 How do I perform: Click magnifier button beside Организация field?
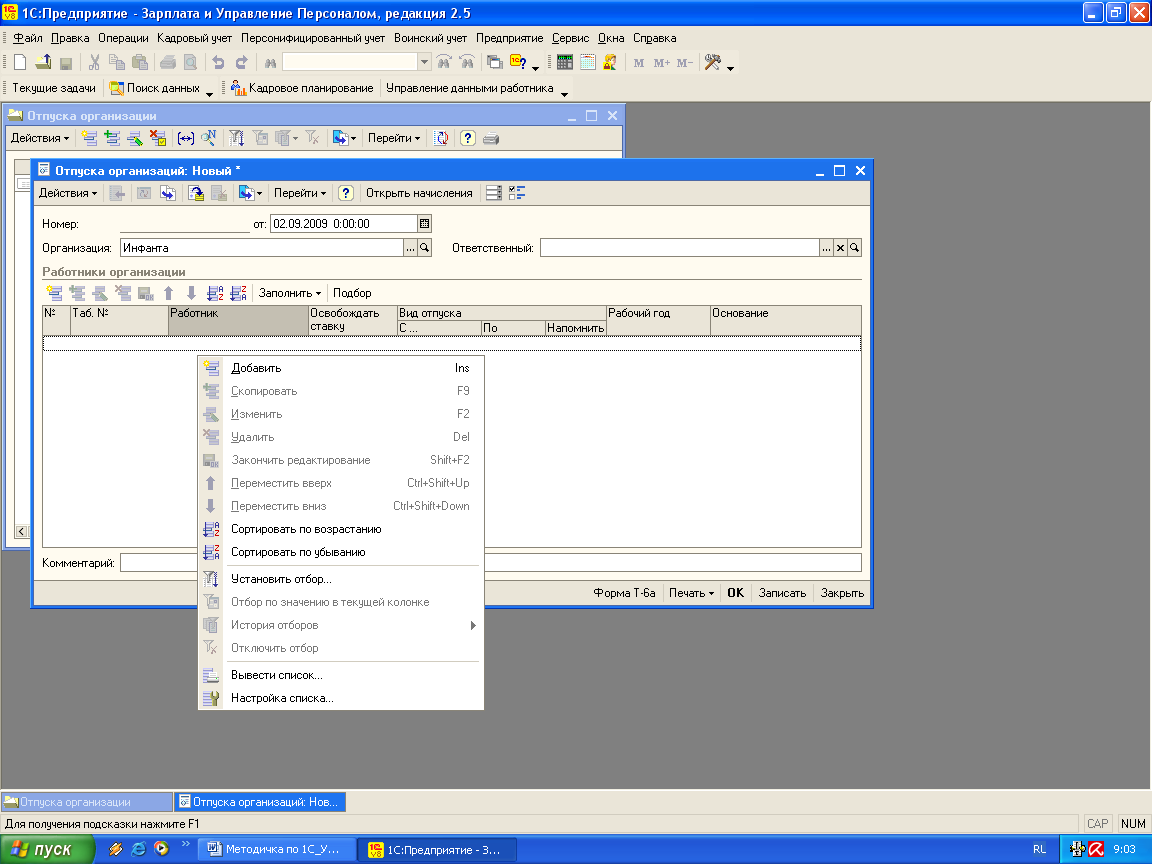click(x=424, y=248)
